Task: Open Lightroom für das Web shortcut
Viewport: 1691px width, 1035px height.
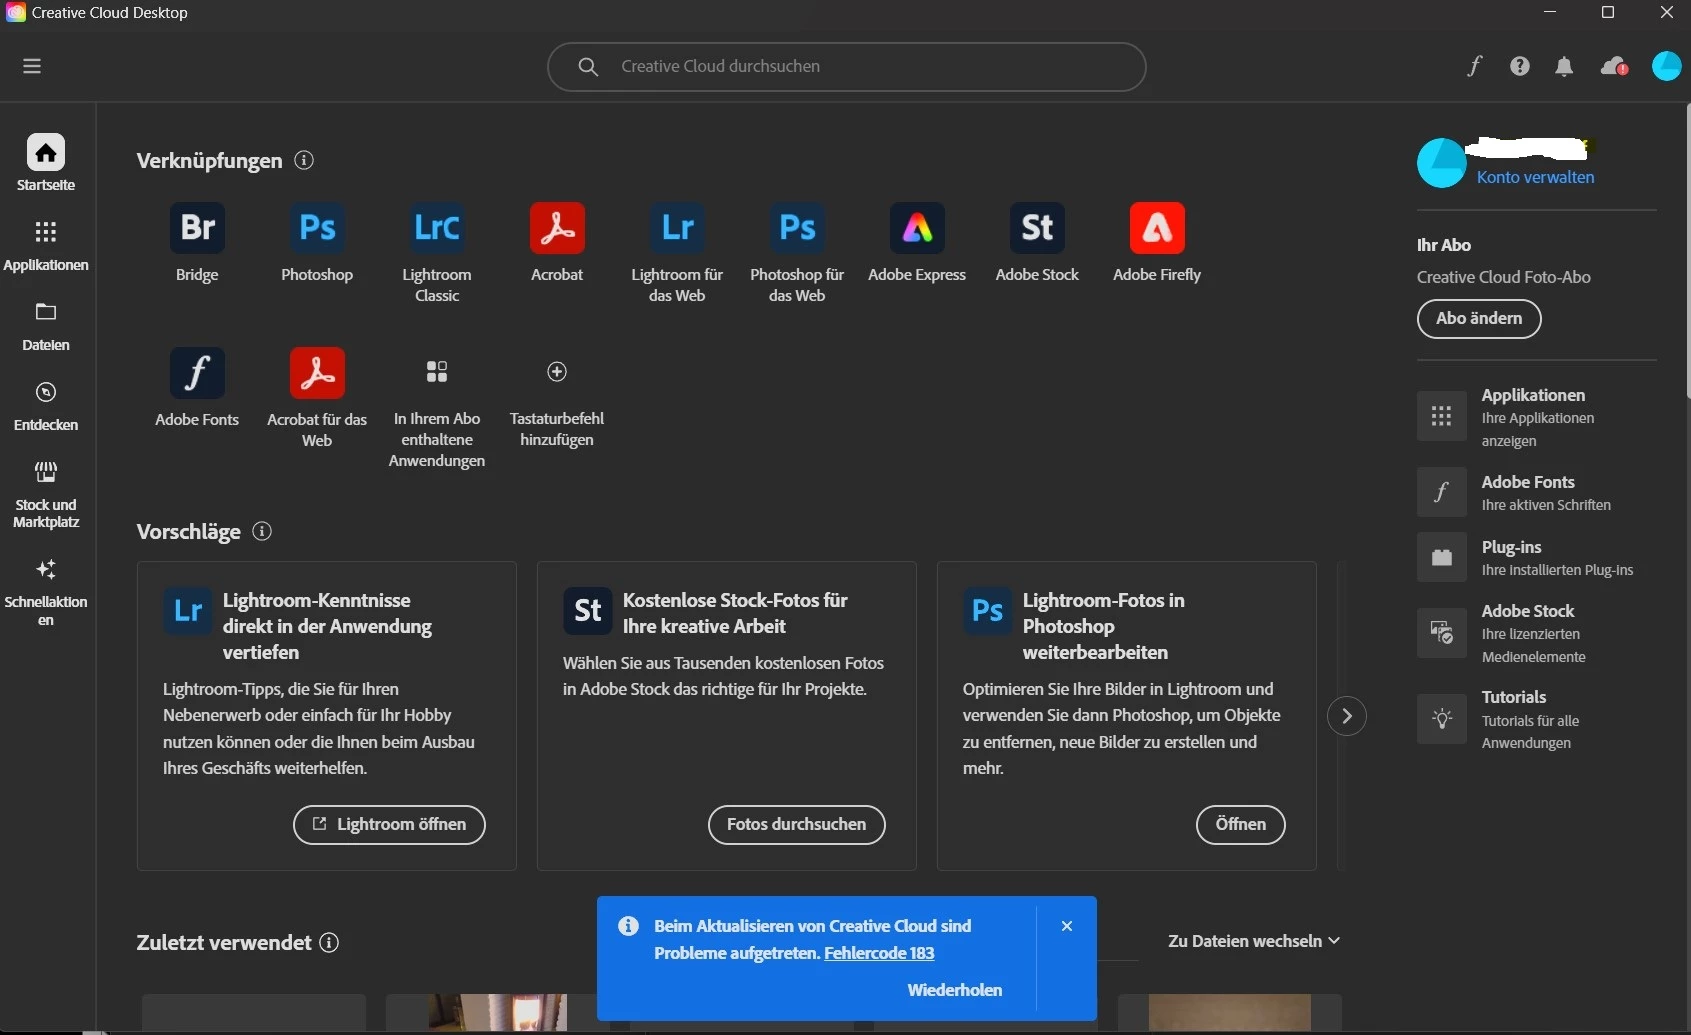Action: pos(677,228)
